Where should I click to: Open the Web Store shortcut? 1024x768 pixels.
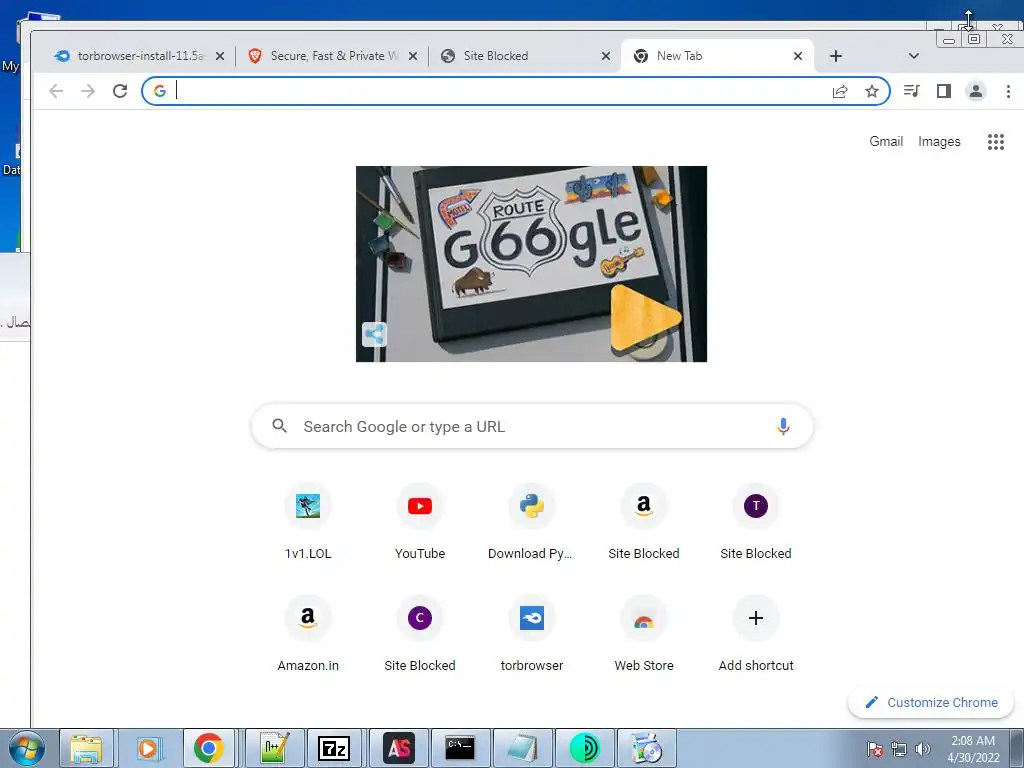644,635
